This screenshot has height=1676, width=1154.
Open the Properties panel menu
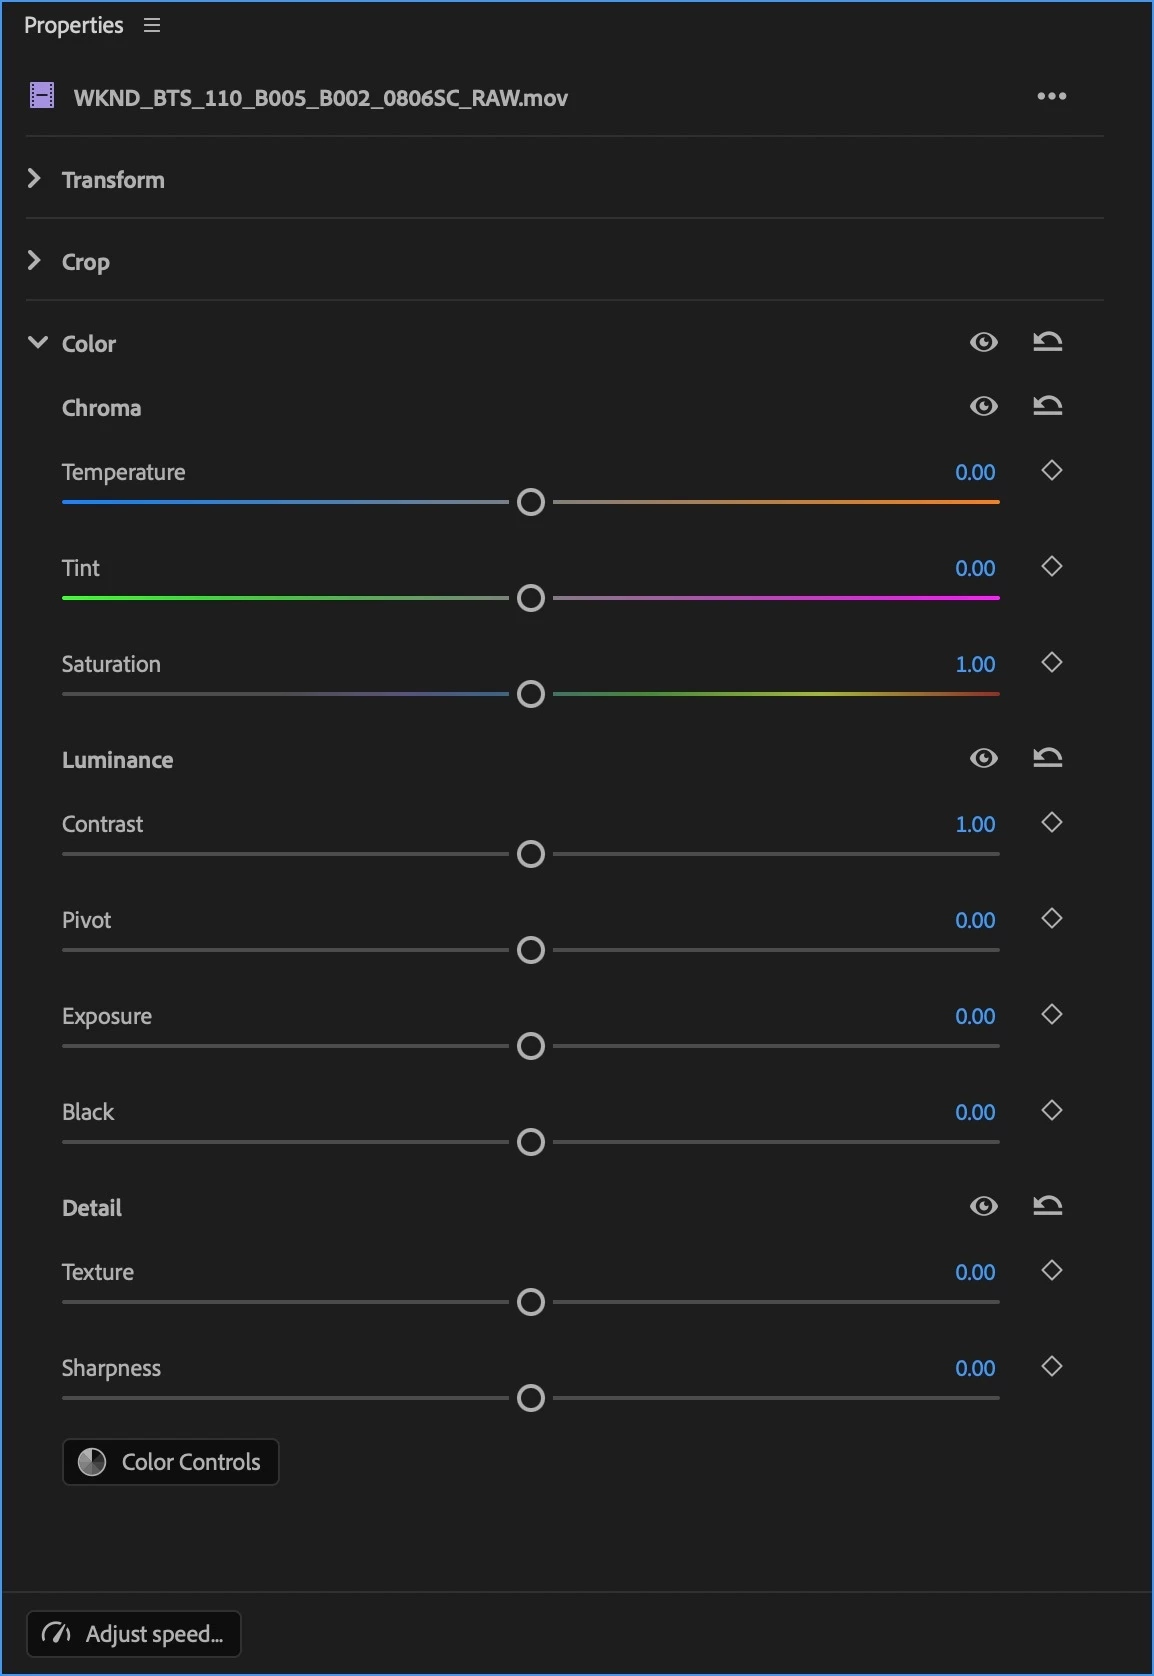click(152, 26)
